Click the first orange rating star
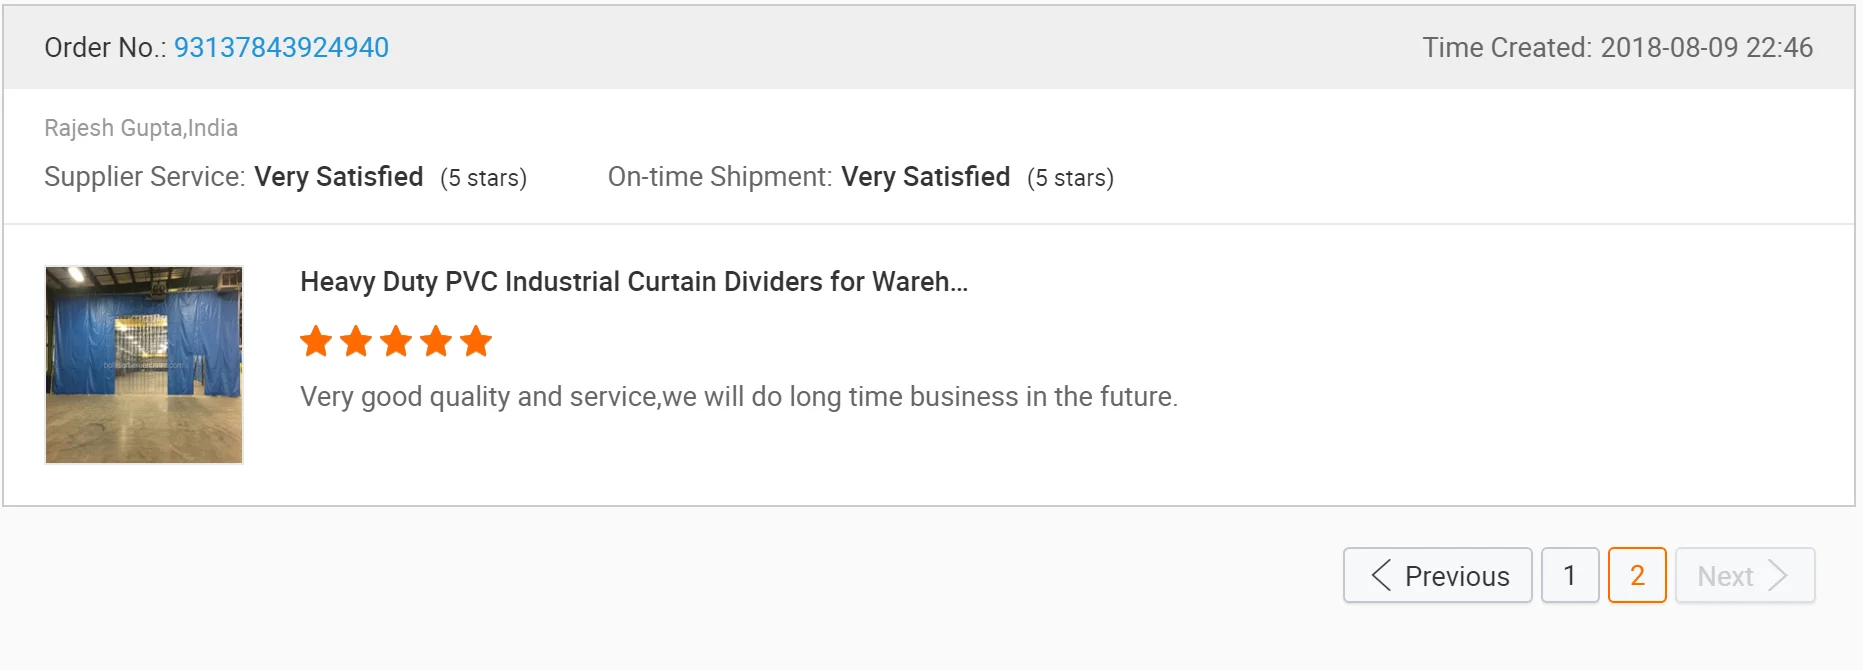This screenshot has height=670, width=1863. [316, 342]
